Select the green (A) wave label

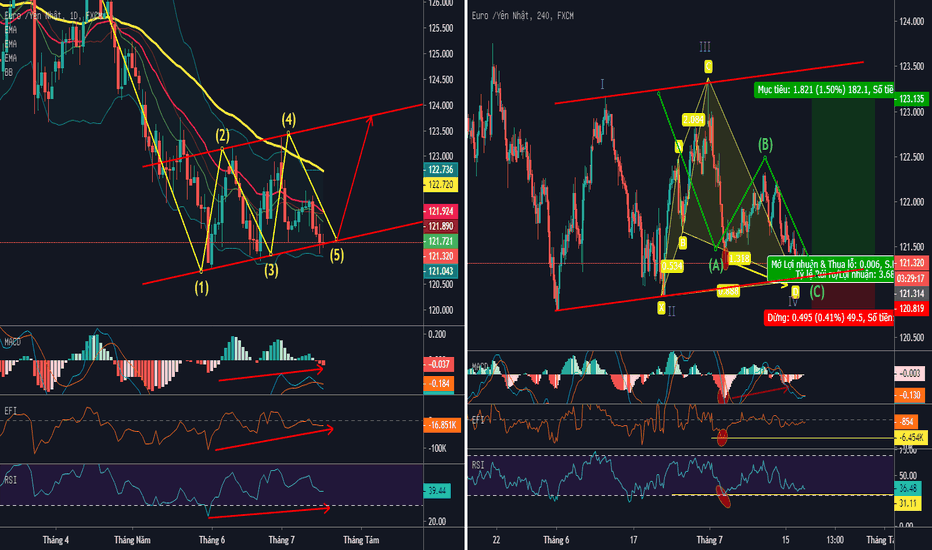(x=716, y=265)
